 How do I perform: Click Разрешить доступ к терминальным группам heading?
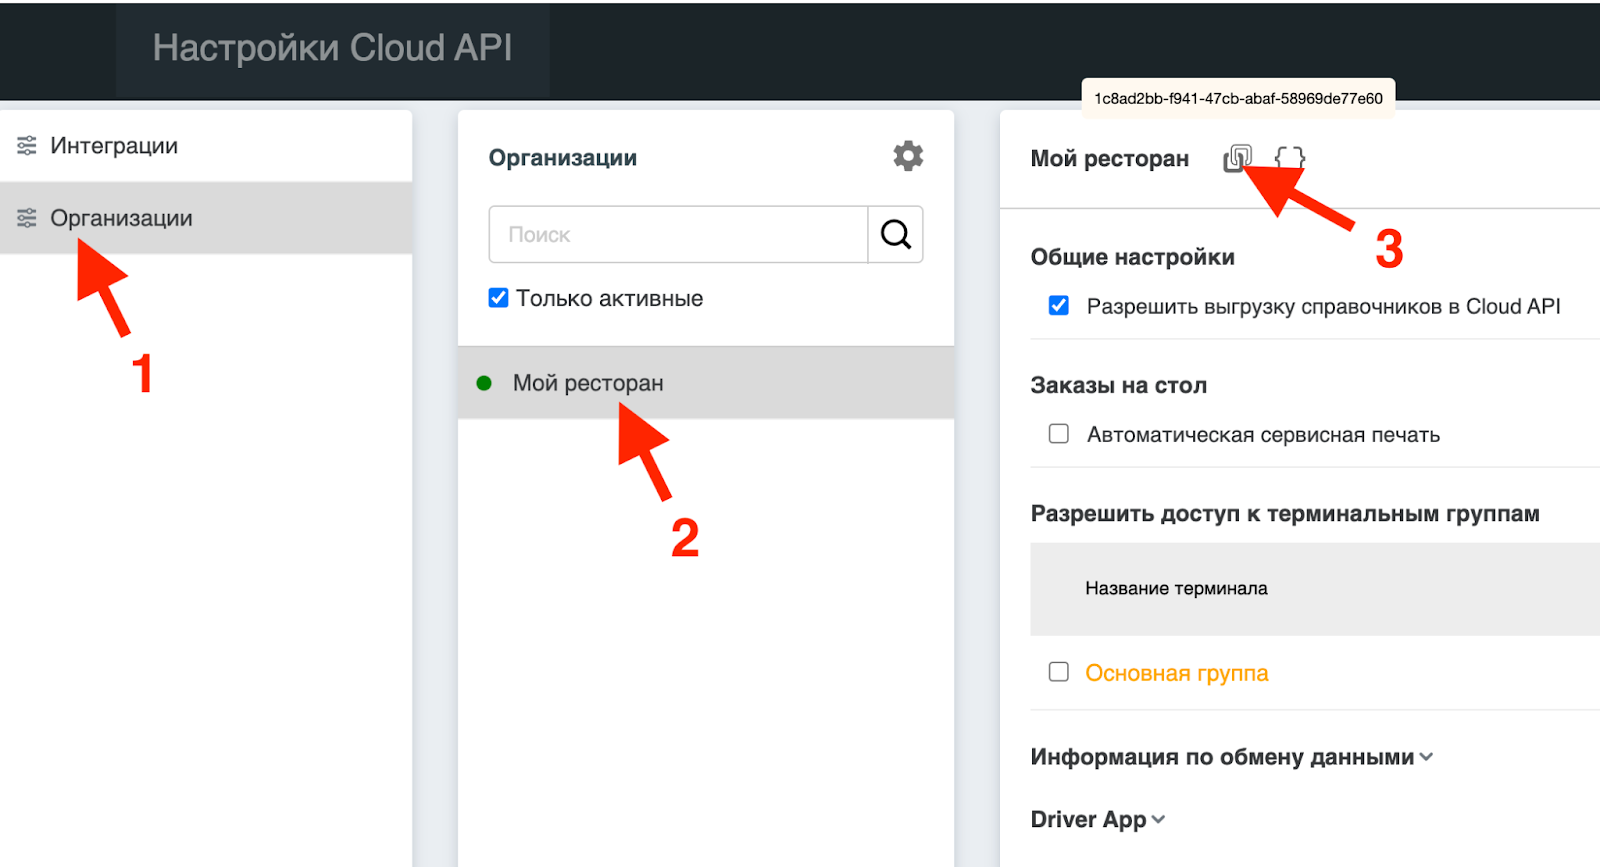coord(1285,514)
